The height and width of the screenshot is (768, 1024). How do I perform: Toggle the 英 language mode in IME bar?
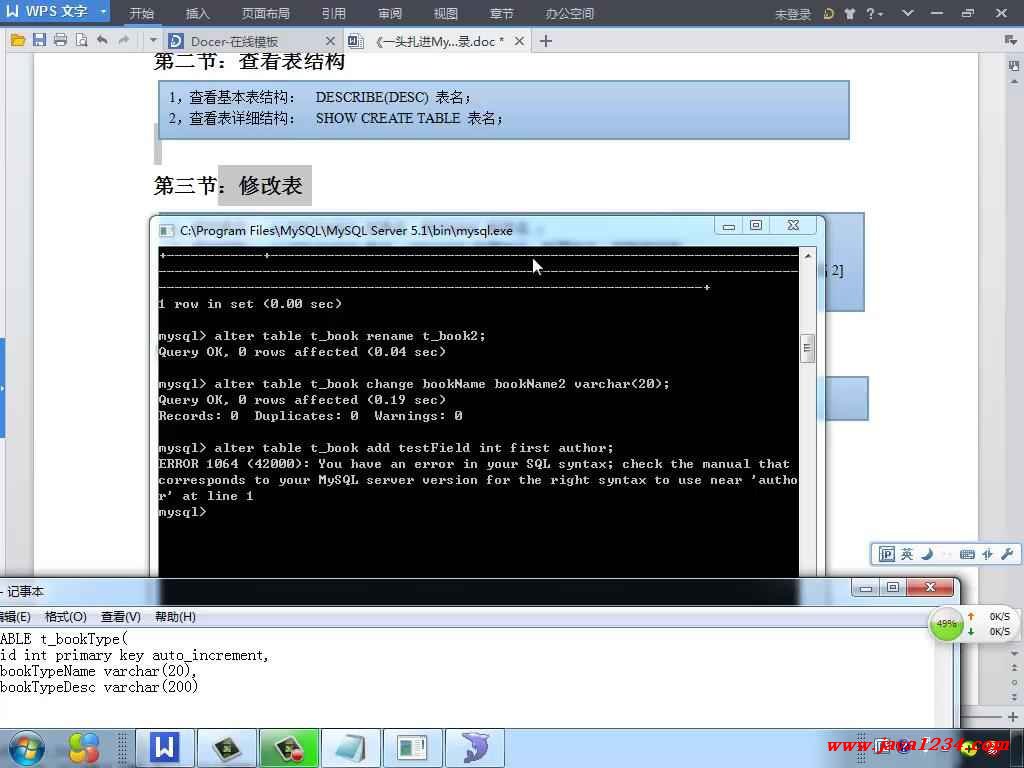pos(907,554)
